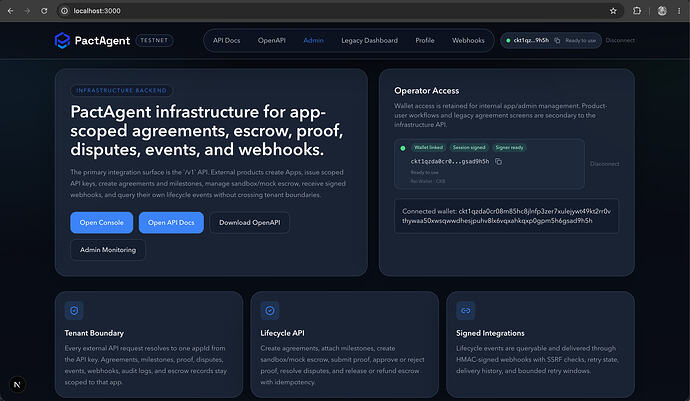The height and width of the screenshot is (401, 690).
Task: Open the browser extensions puzzle icon
Action: coord(637,11)
